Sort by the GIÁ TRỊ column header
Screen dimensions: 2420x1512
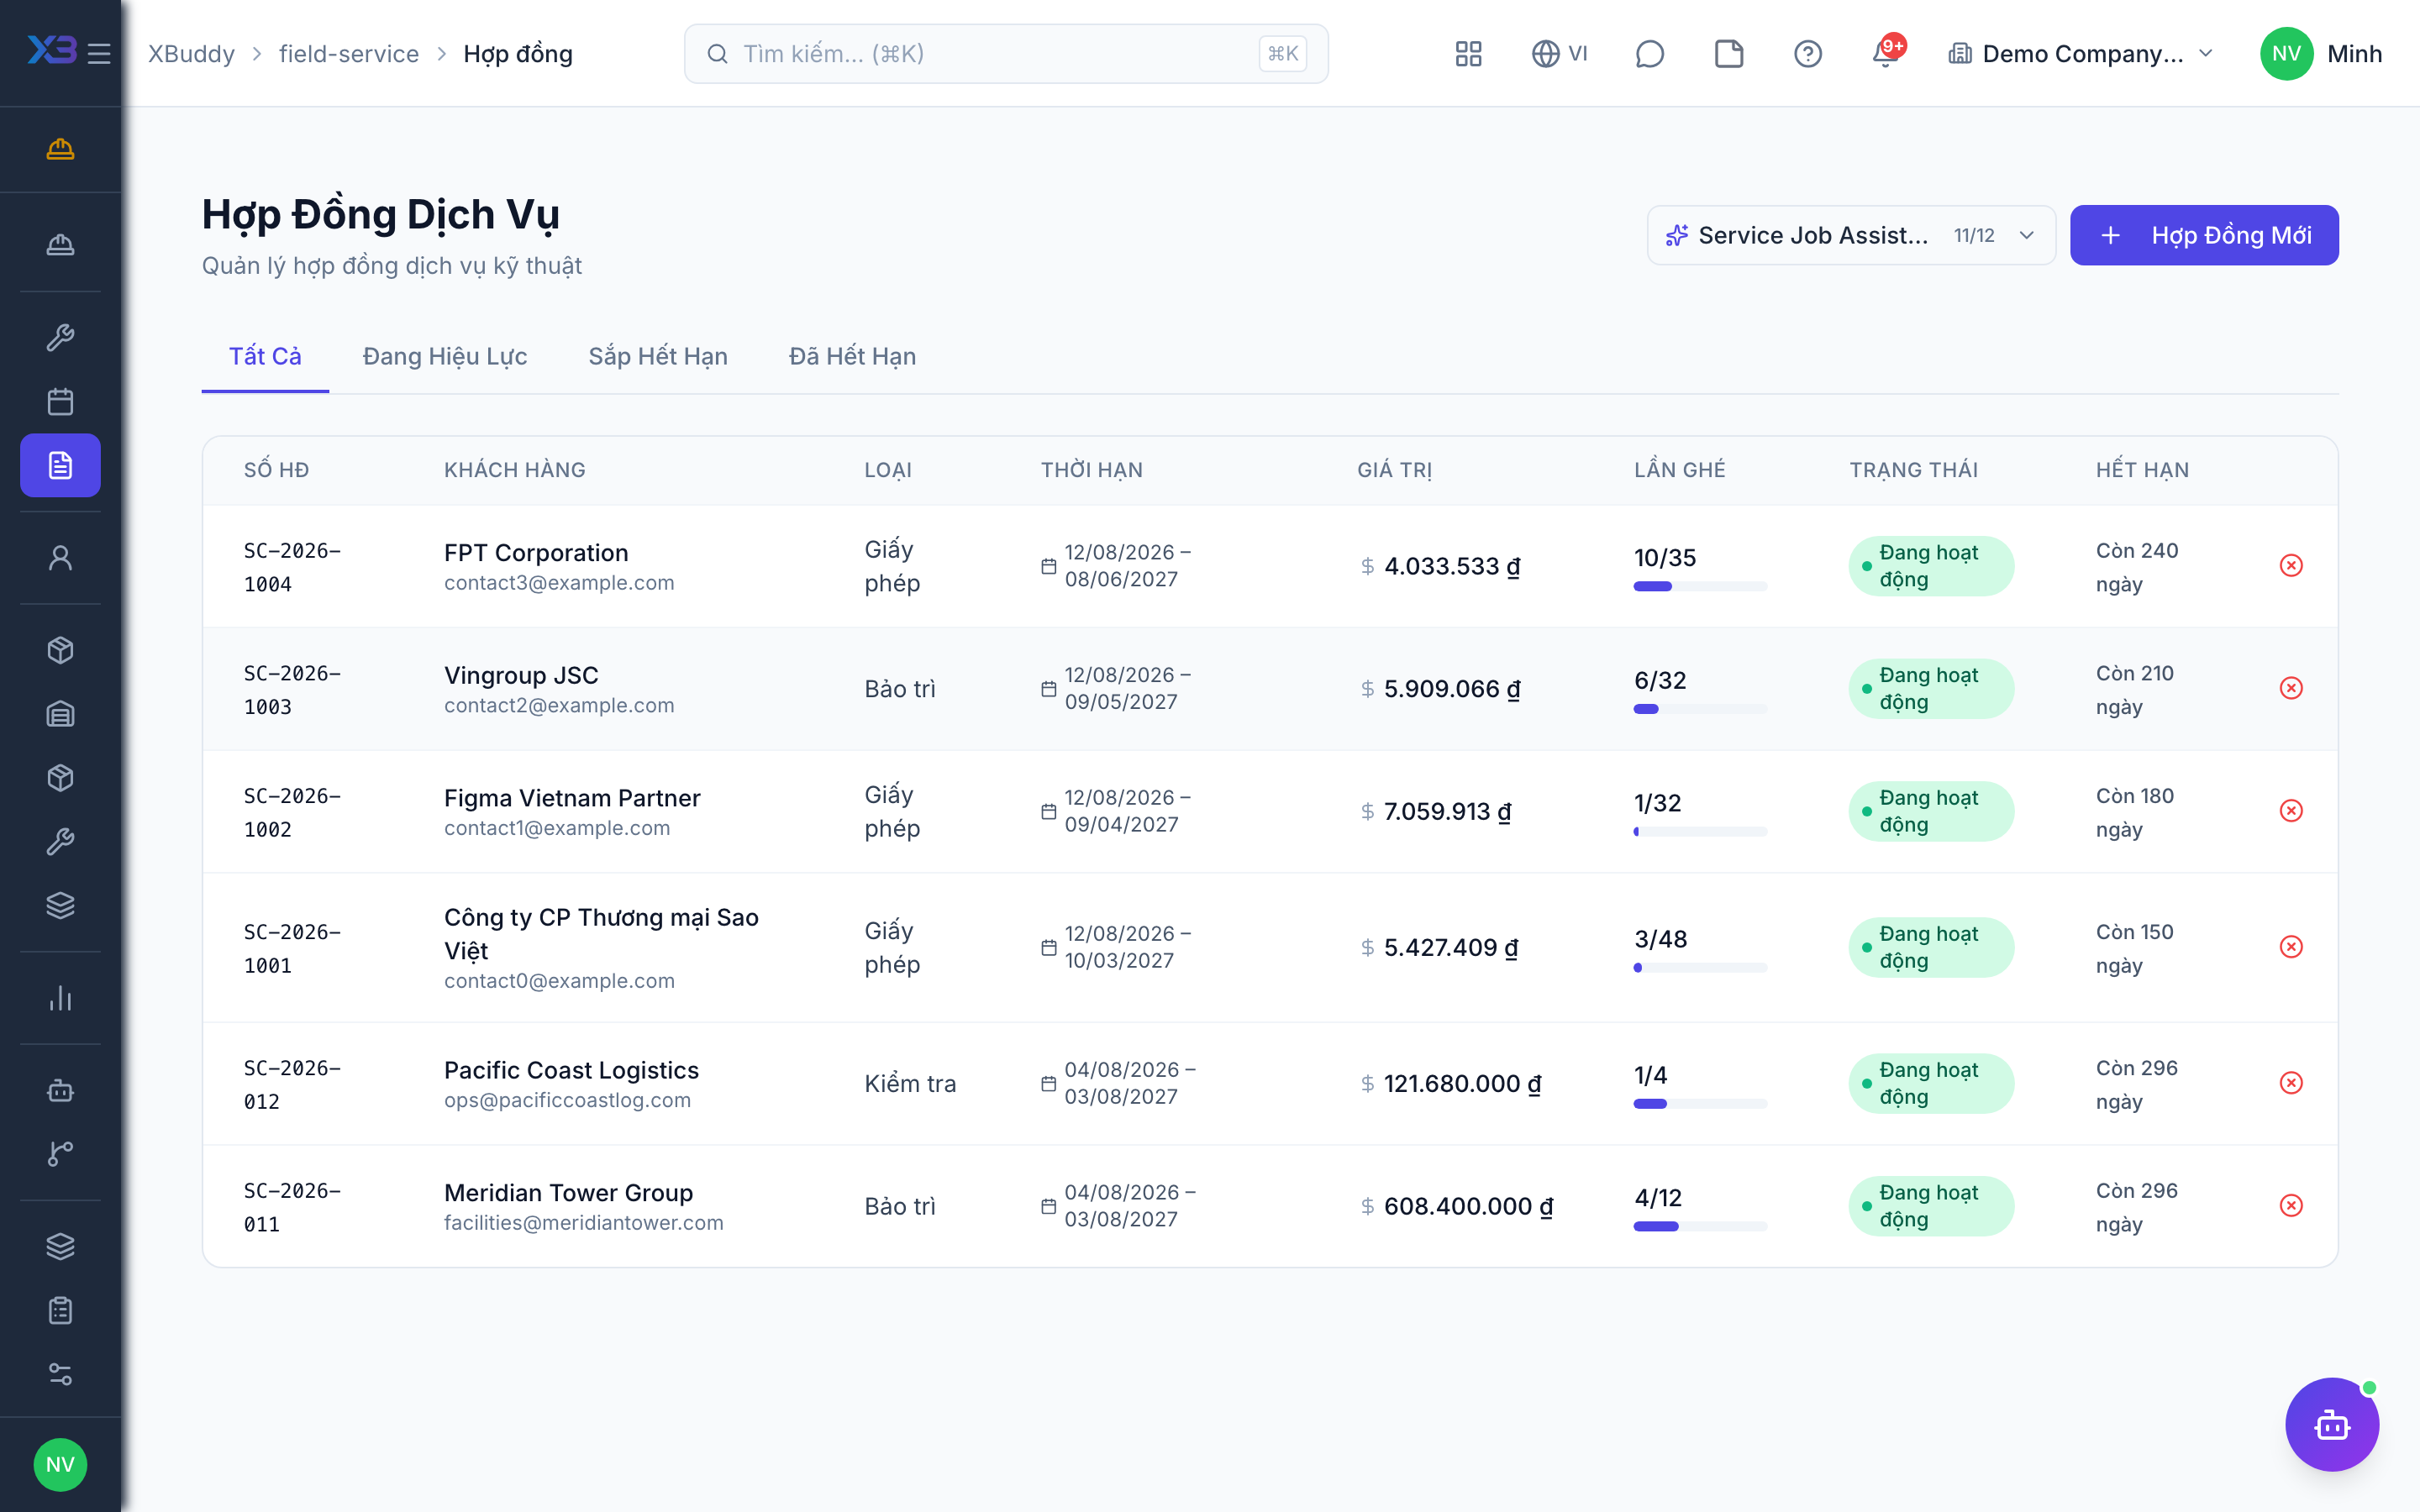[1394, 470]
